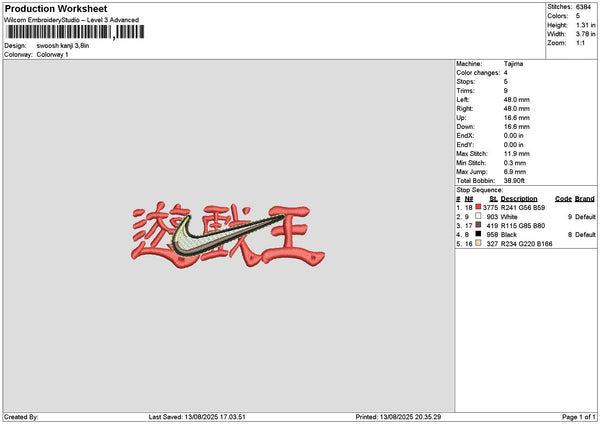The image size is (600, 424).
Task: Select the 'Right:' extent label
Action: coord(465,109)
